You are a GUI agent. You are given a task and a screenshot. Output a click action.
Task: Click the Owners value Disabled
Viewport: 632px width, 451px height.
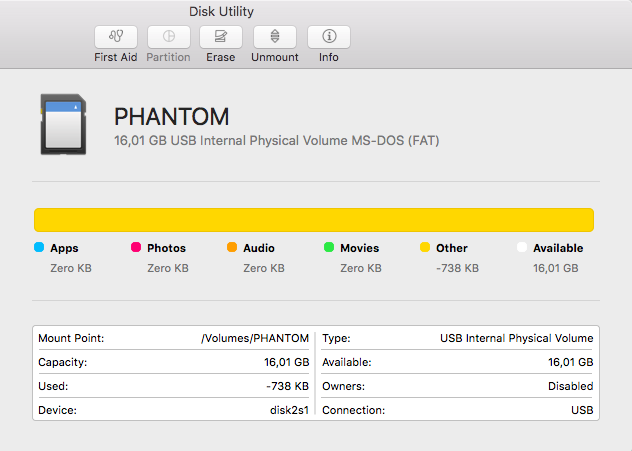[571, 386]
